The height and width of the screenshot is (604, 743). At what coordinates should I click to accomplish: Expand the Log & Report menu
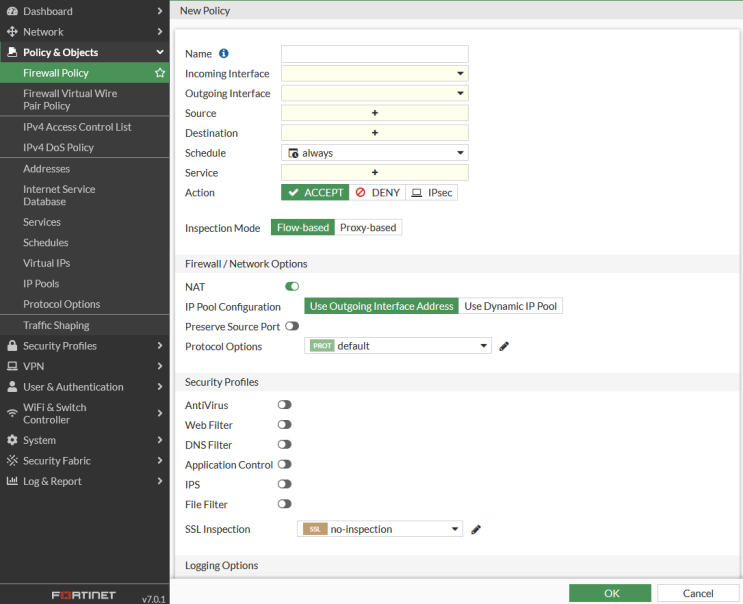coord(84,481)
